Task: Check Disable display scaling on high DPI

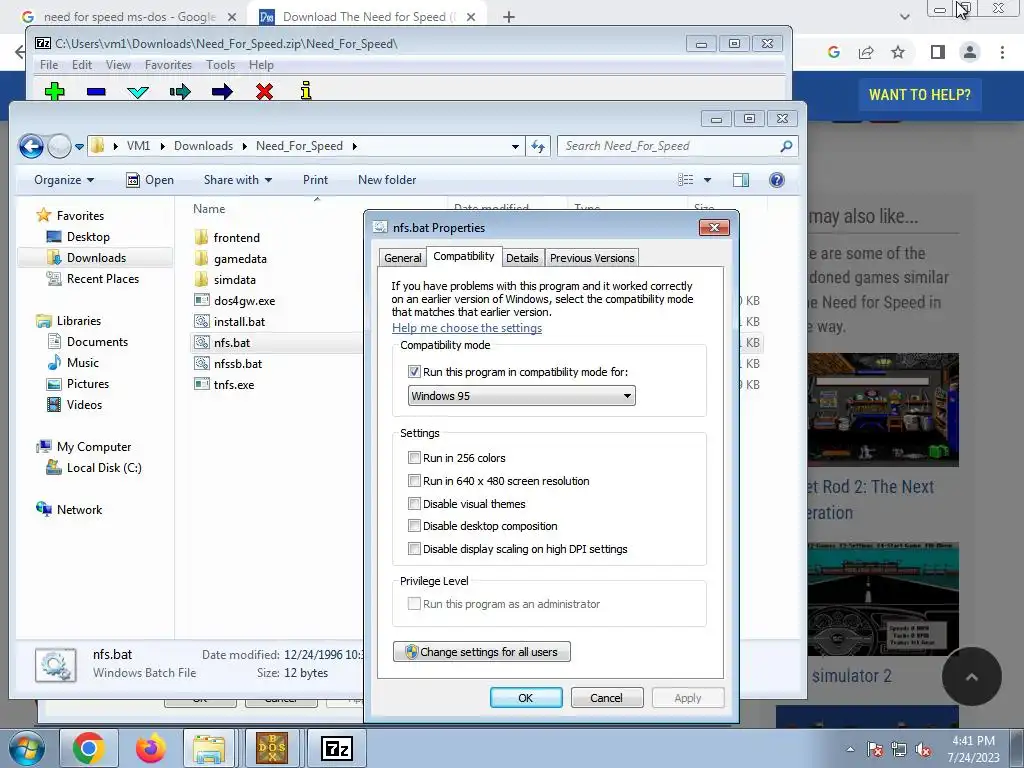Action: pos(414,549)
